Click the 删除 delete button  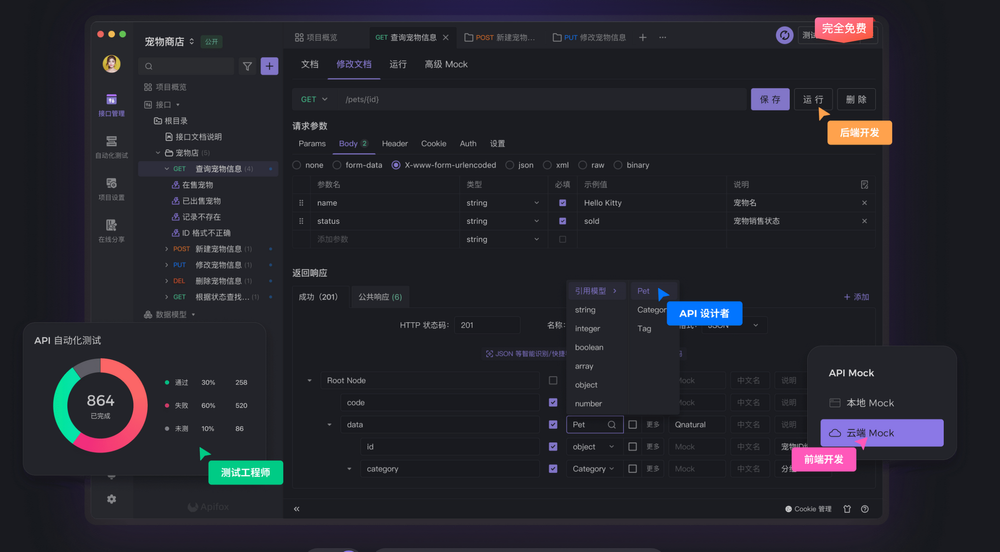tap(856, 99)
